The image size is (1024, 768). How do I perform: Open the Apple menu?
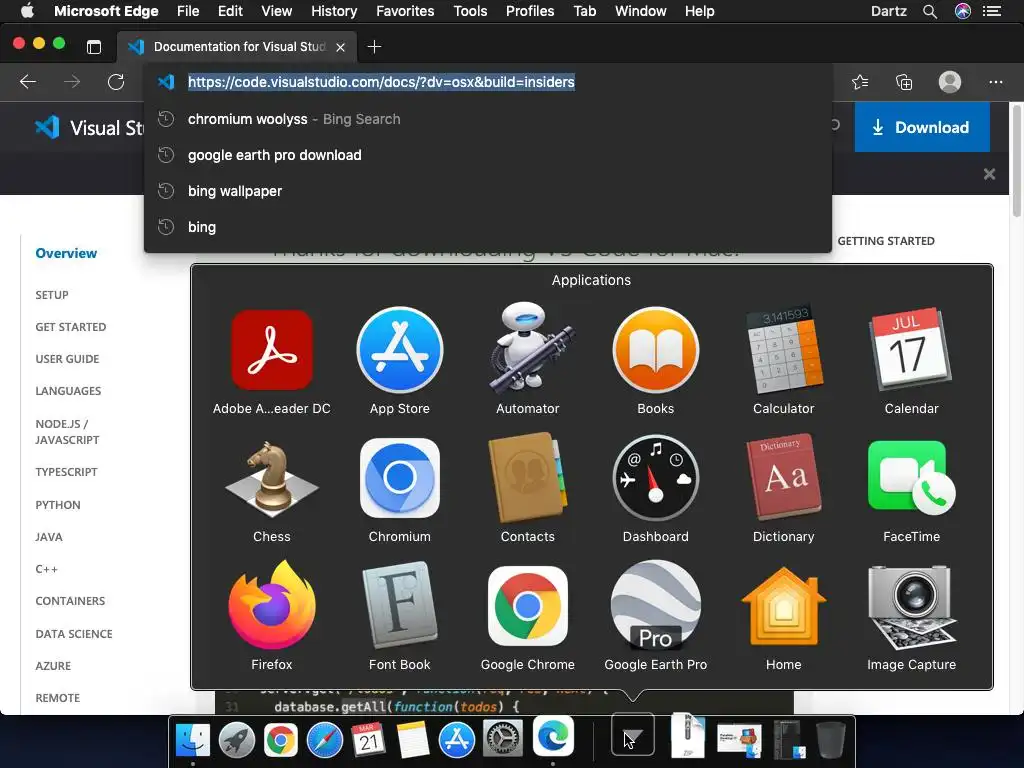point(27,10)
